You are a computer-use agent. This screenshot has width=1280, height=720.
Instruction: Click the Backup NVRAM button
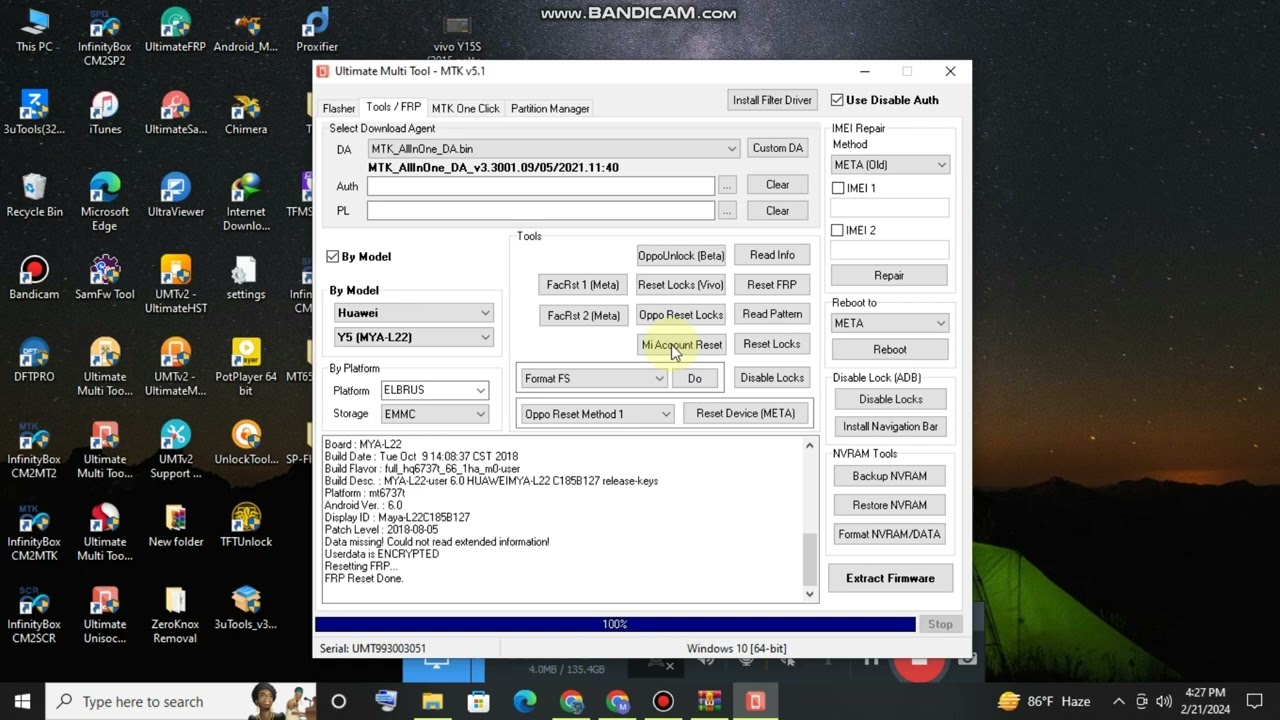point(889,476)
